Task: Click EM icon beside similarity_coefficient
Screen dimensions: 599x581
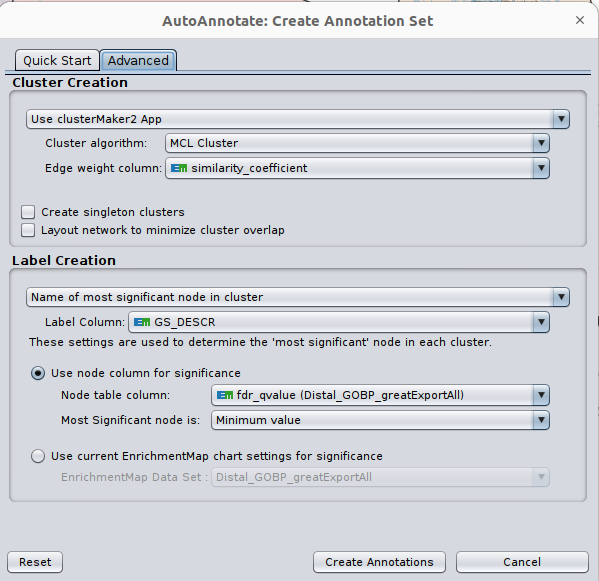Action: pyautogui.click(x=179, y=168)
